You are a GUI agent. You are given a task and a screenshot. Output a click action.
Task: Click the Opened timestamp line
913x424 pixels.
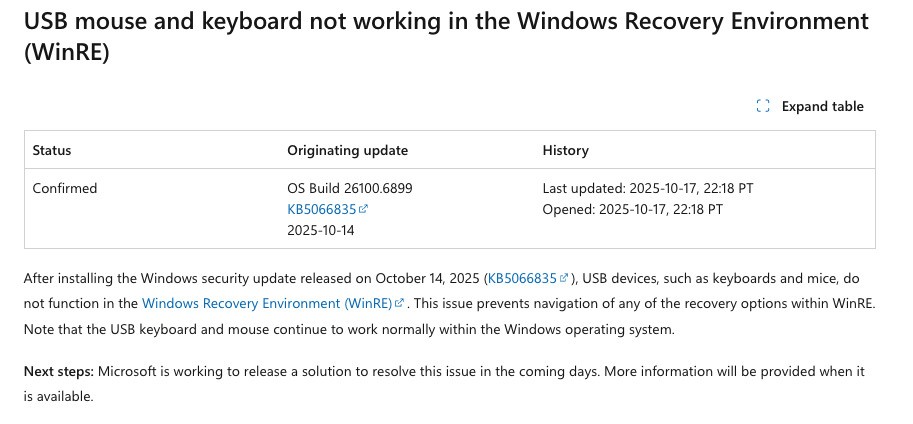tap(632, 209)
